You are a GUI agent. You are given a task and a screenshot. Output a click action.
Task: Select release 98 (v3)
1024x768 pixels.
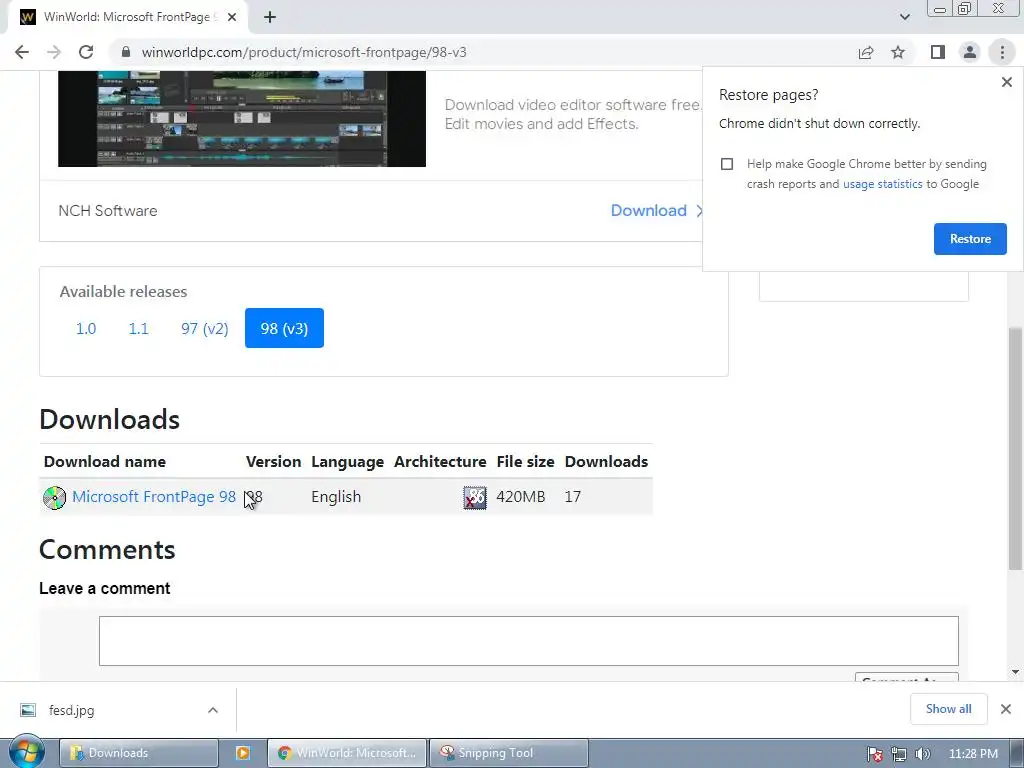pyautogui.click(x=284, y=328)
